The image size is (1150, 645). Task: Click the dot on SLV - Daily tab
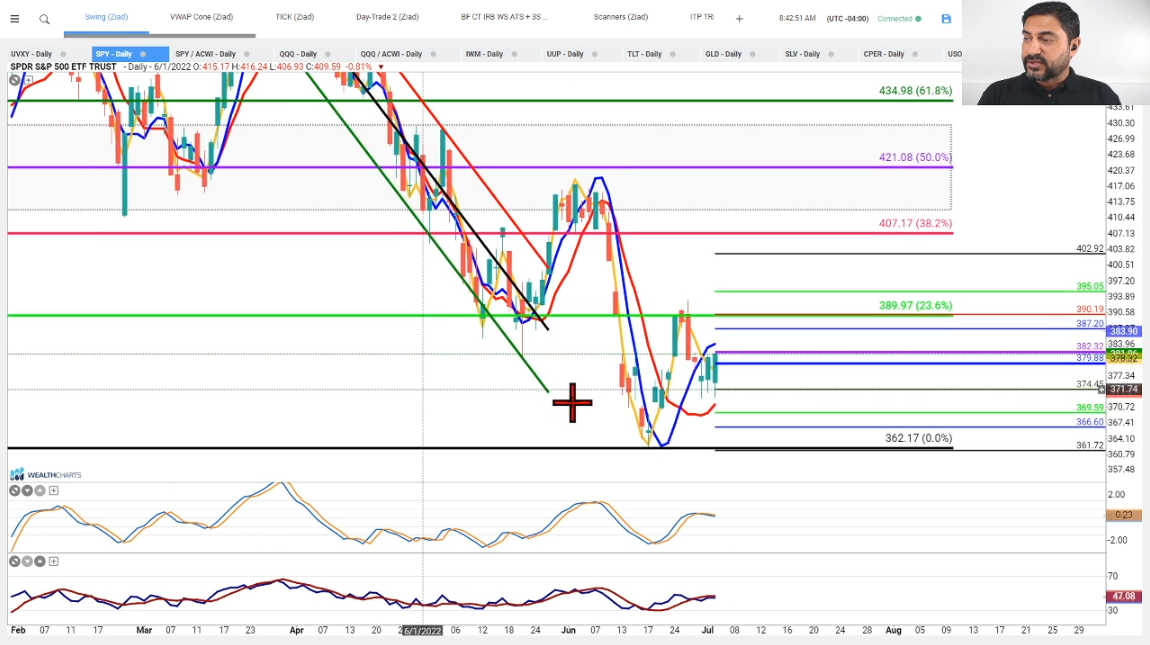(x=831, y=54)
